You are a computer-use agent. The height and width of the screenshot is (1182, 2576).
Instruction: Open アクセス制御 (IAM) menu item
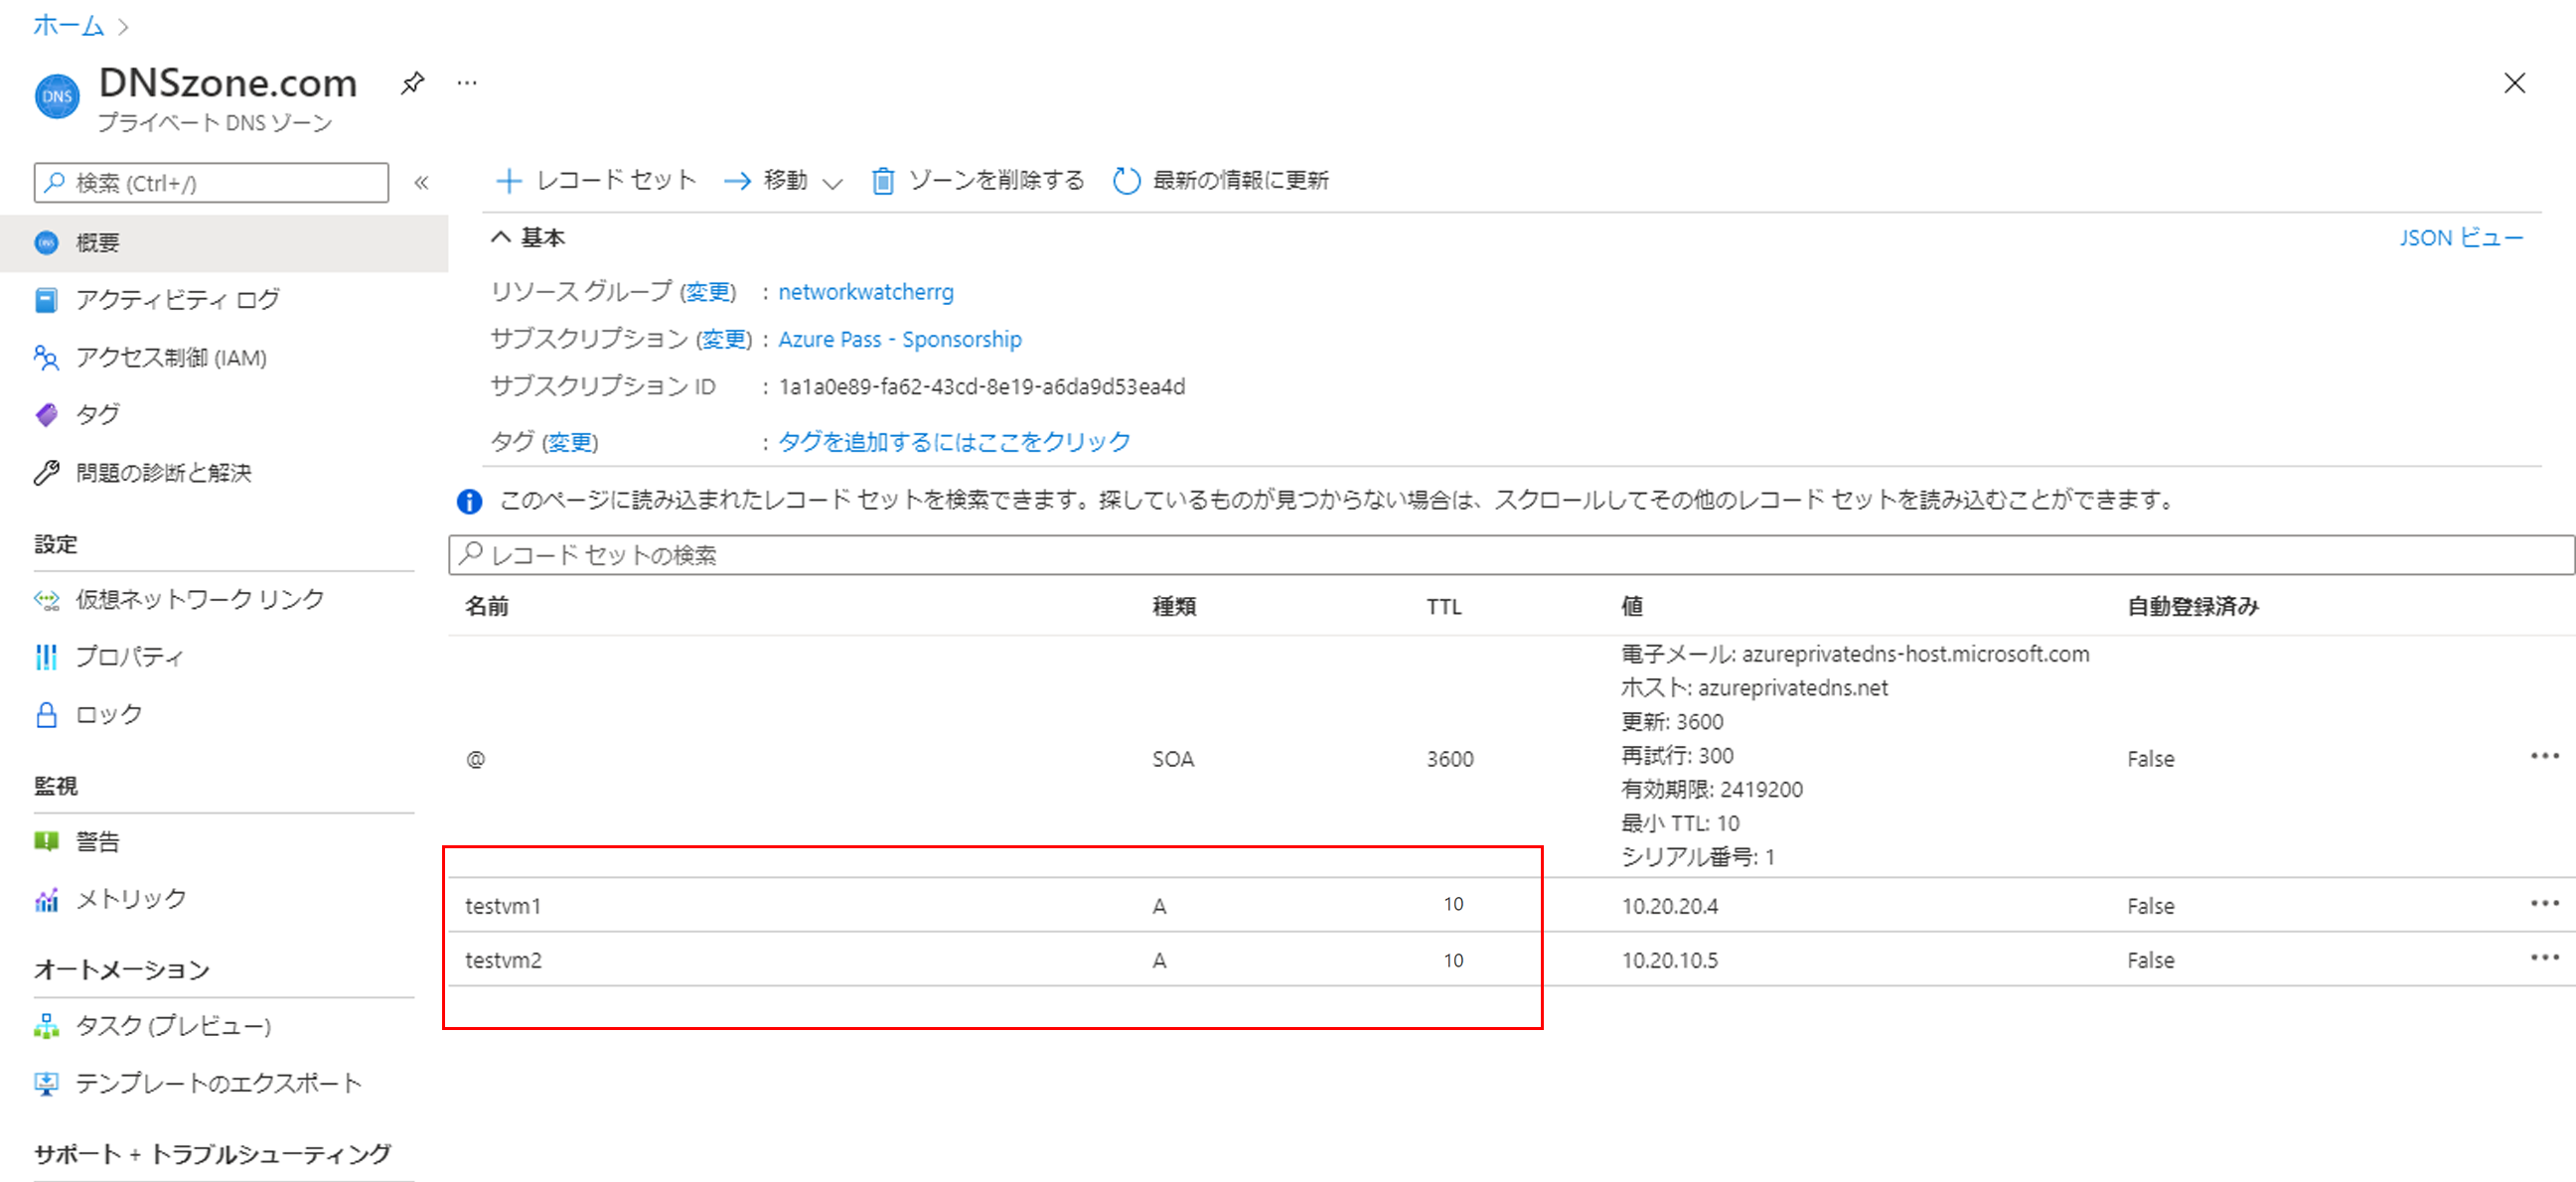tap(171, 357)
